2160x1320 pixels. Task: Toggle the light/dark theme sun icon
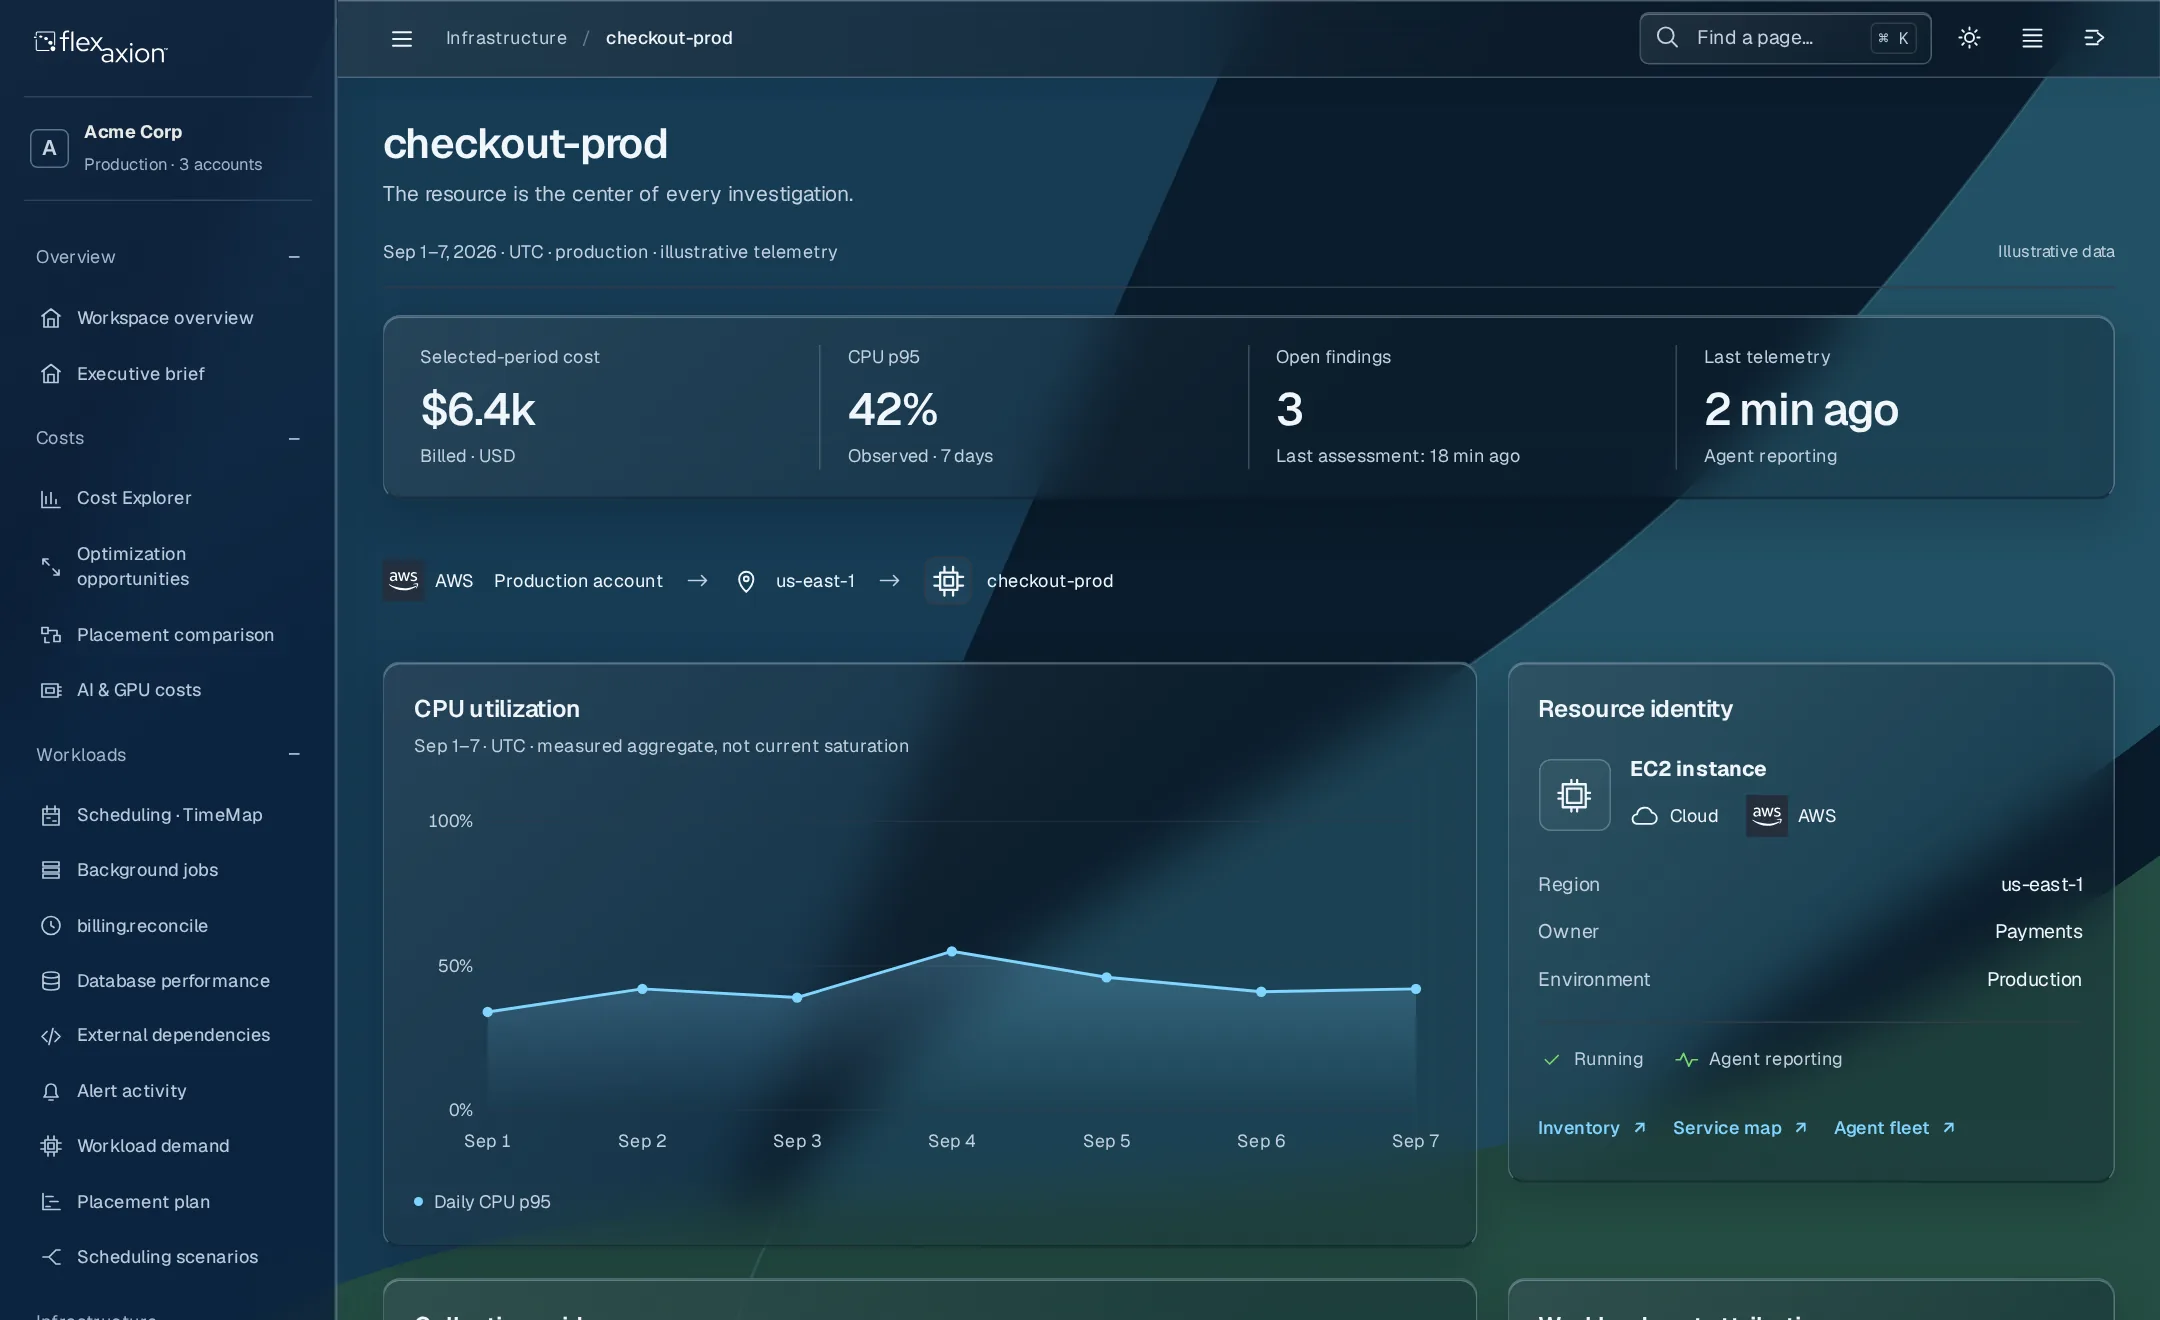click(1969, 38)
